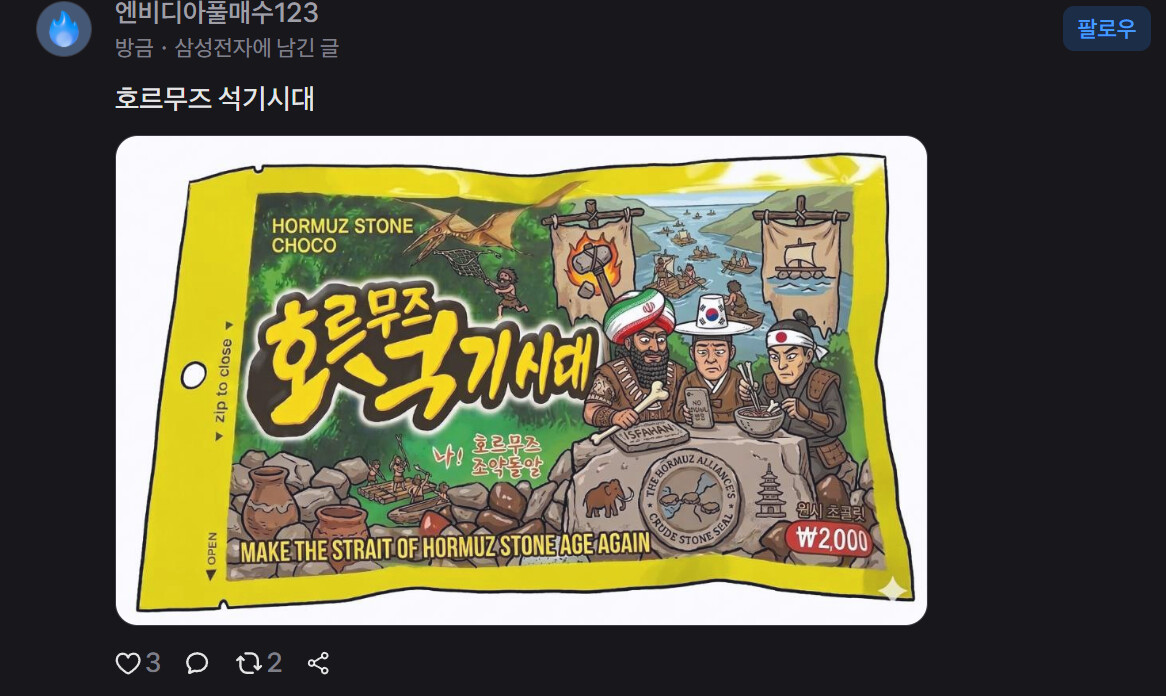Image resolution: width=1166 pixels, height=696 pixels.
Task: Share the post via the share icon
Action: pyautogui.click(x=318, y=663)
